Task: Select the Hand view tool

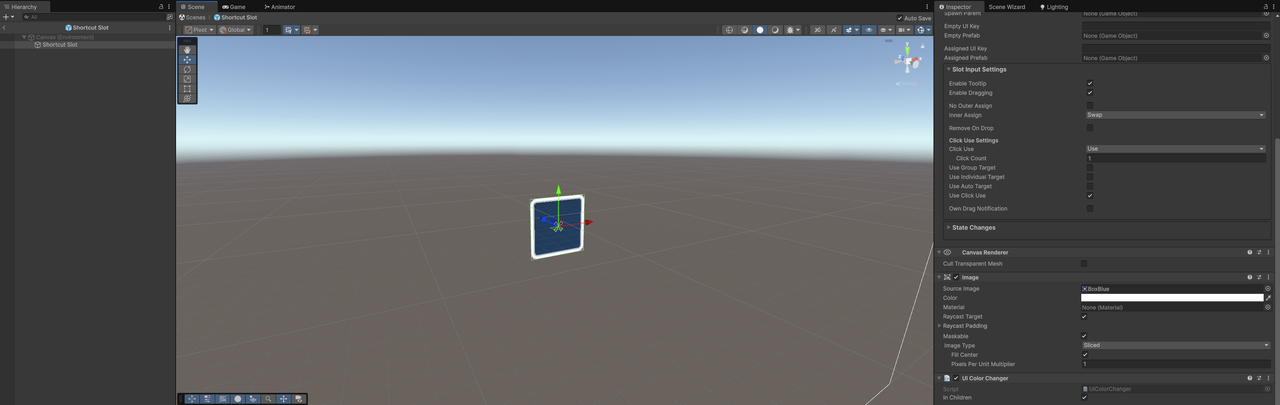Action: pyautogui.click(x=187, y=50)
